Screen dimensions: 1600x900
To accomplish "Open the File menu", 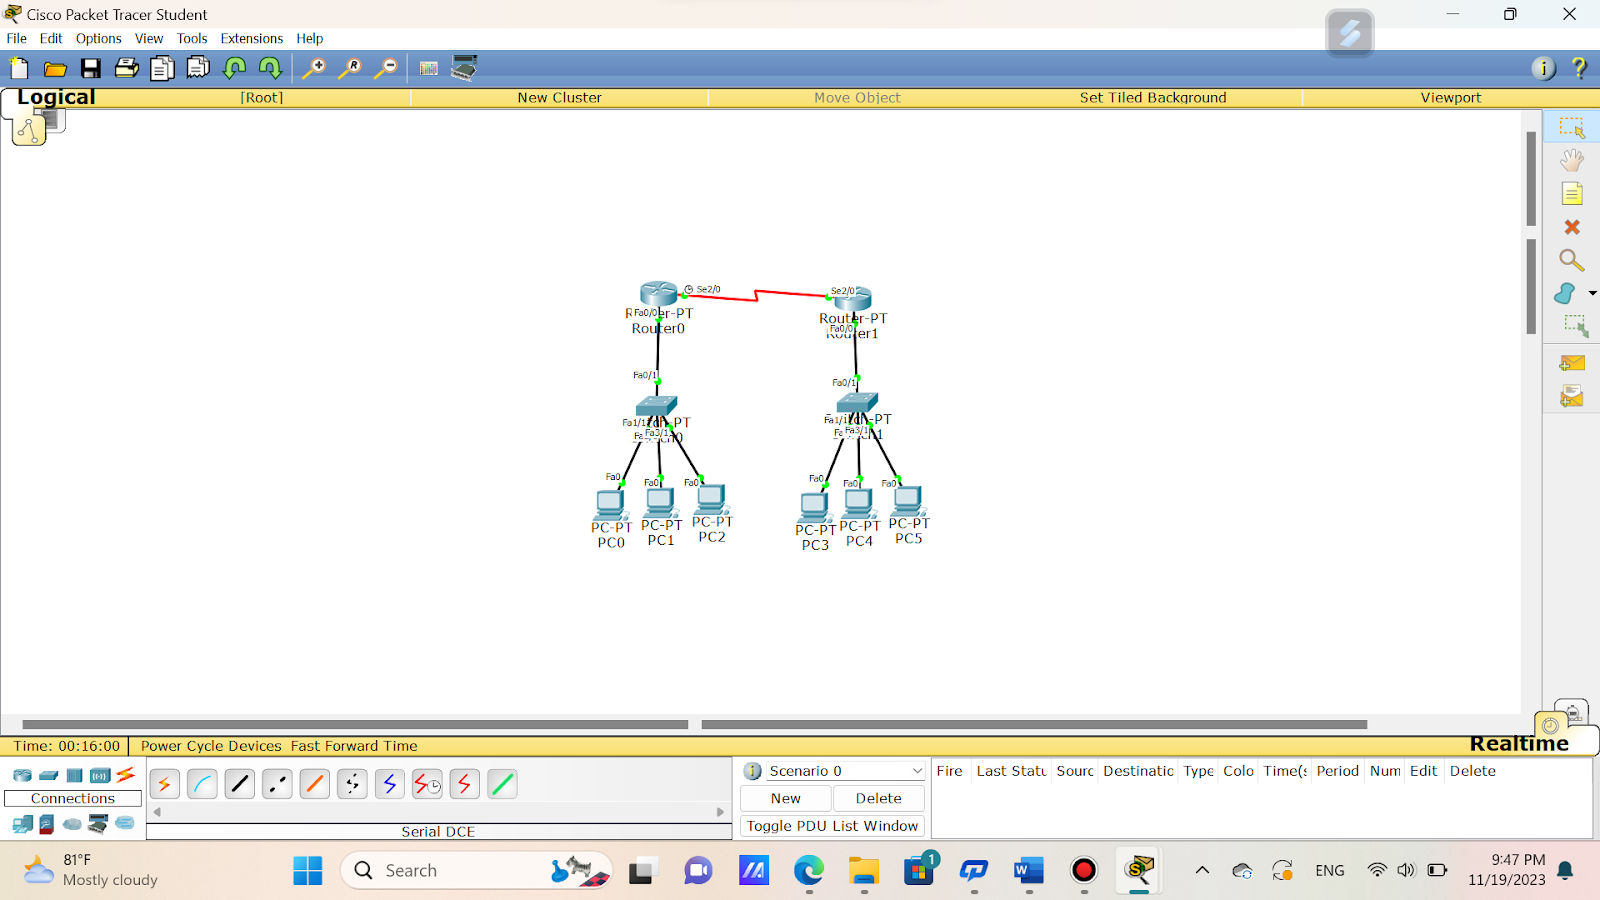I will click(x=17, y=38).
